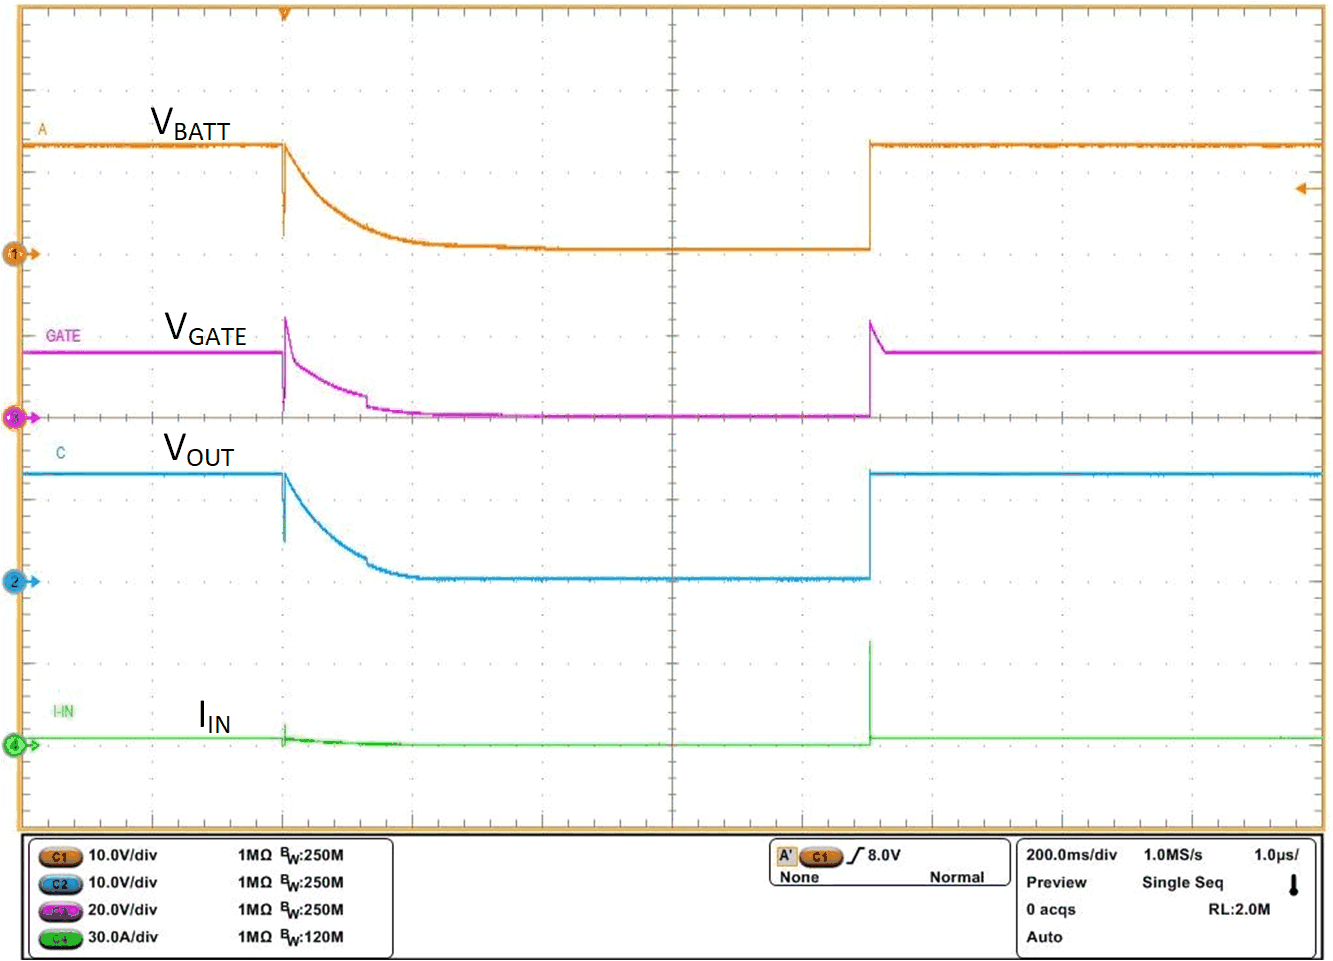Click the '0 acqs' counter
Image resolution: width=1333 pixels, height=961 pixels.
coord(1051,909)
